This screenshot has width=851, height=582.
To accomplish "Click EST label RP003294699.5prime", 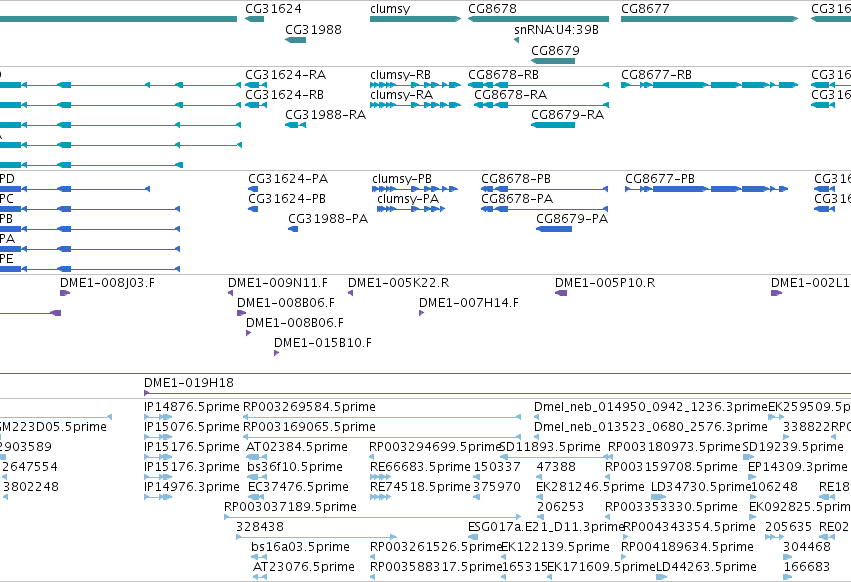I will tap(435, 447).
